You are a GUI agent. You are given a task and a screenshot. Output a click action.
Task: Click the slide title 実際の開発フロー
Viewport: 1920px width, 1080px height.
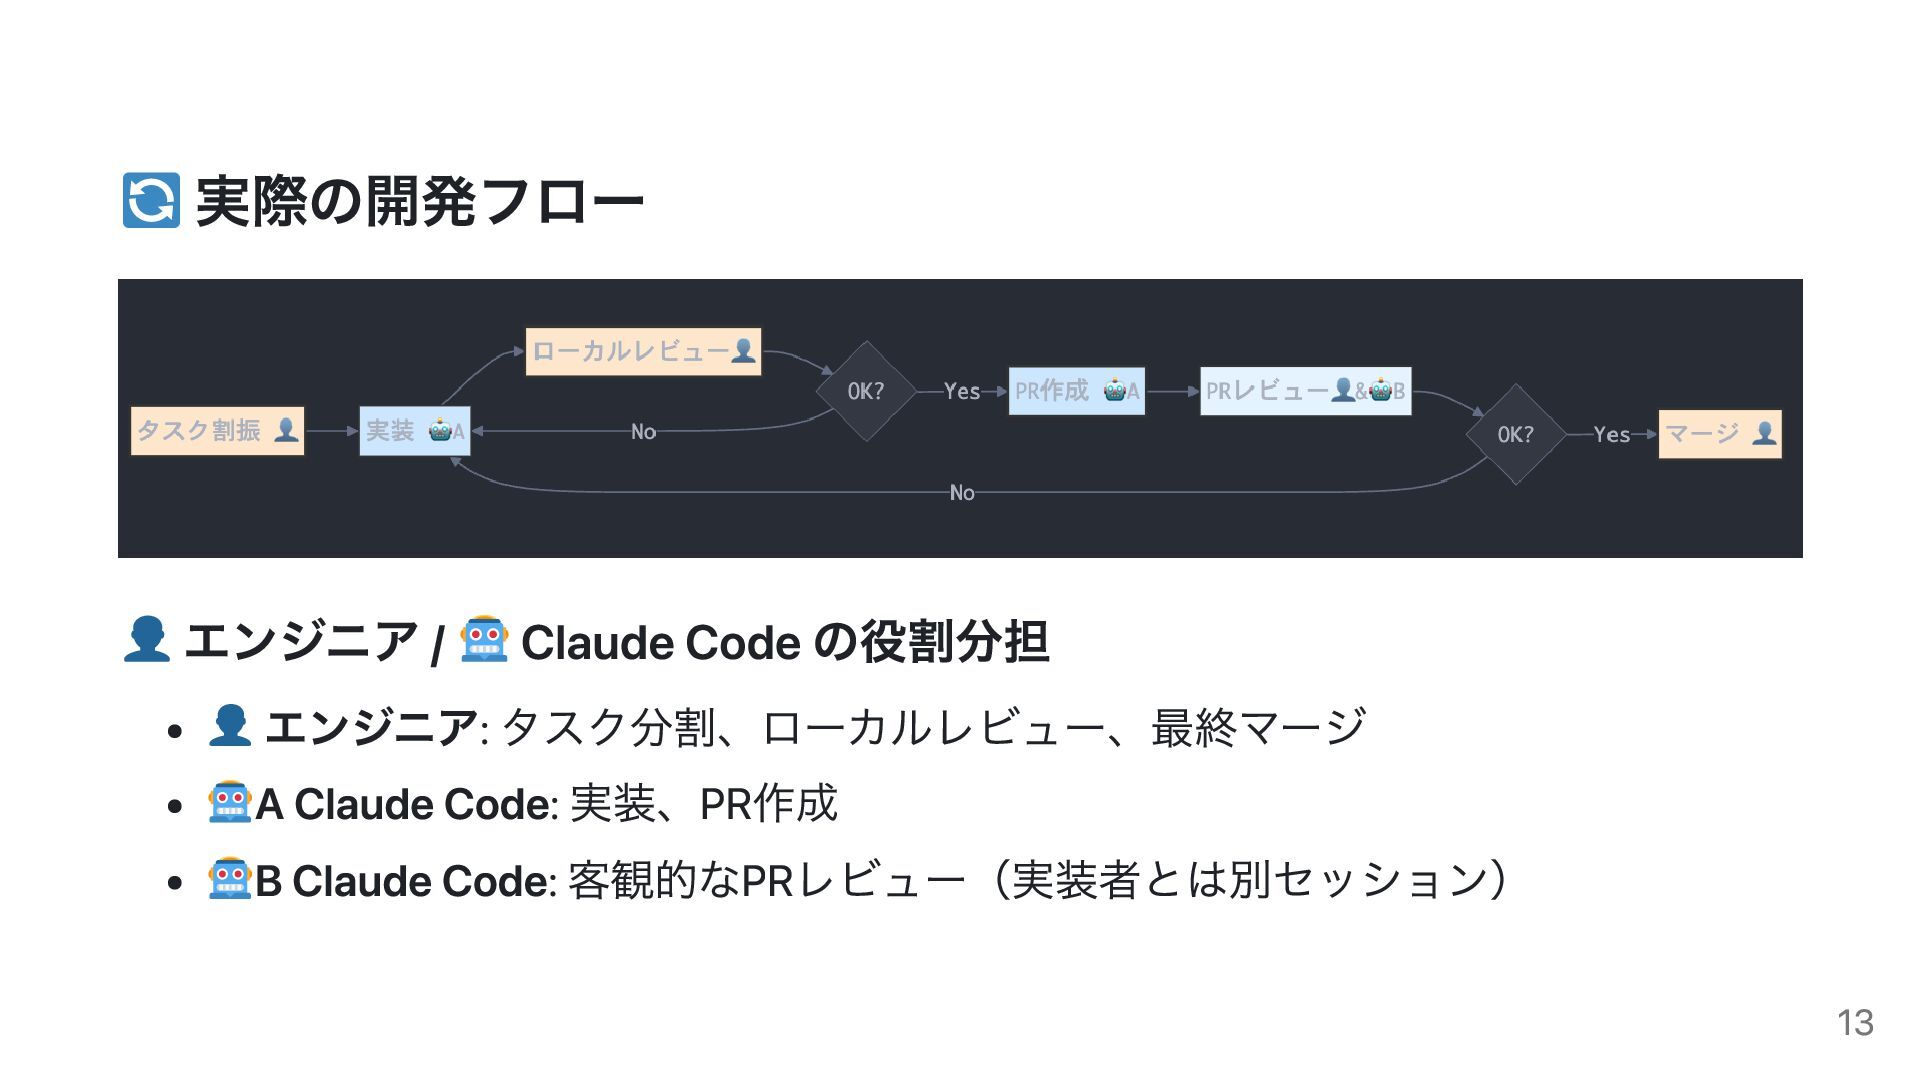pos(420,201)
